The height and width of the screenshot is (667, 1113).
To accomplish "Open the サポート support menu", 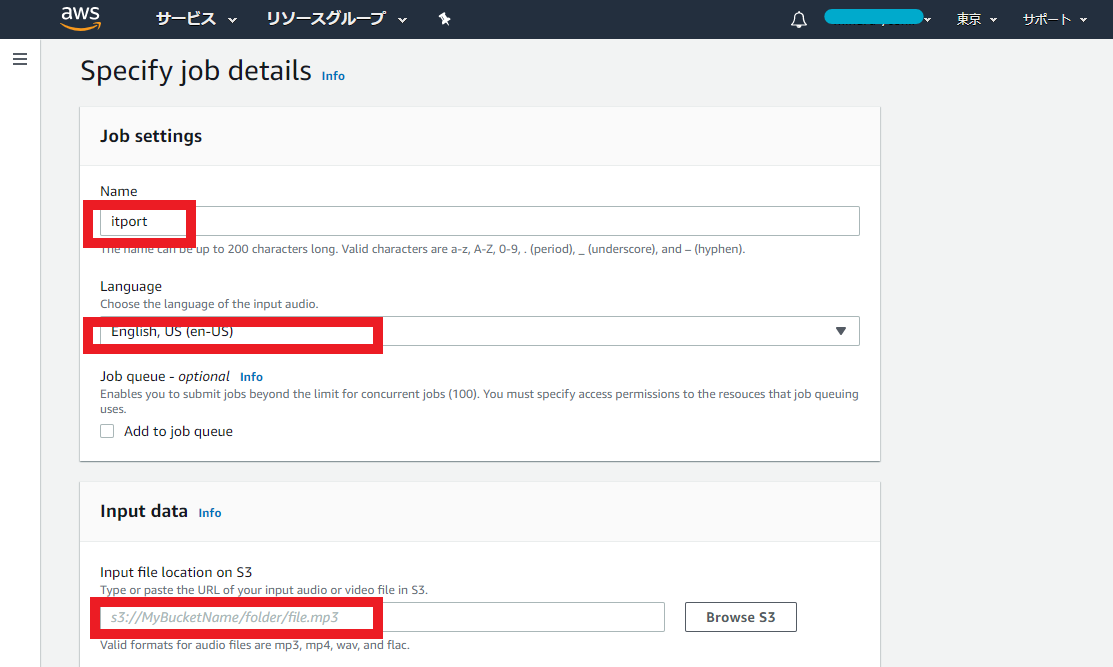I will 1055,20.
